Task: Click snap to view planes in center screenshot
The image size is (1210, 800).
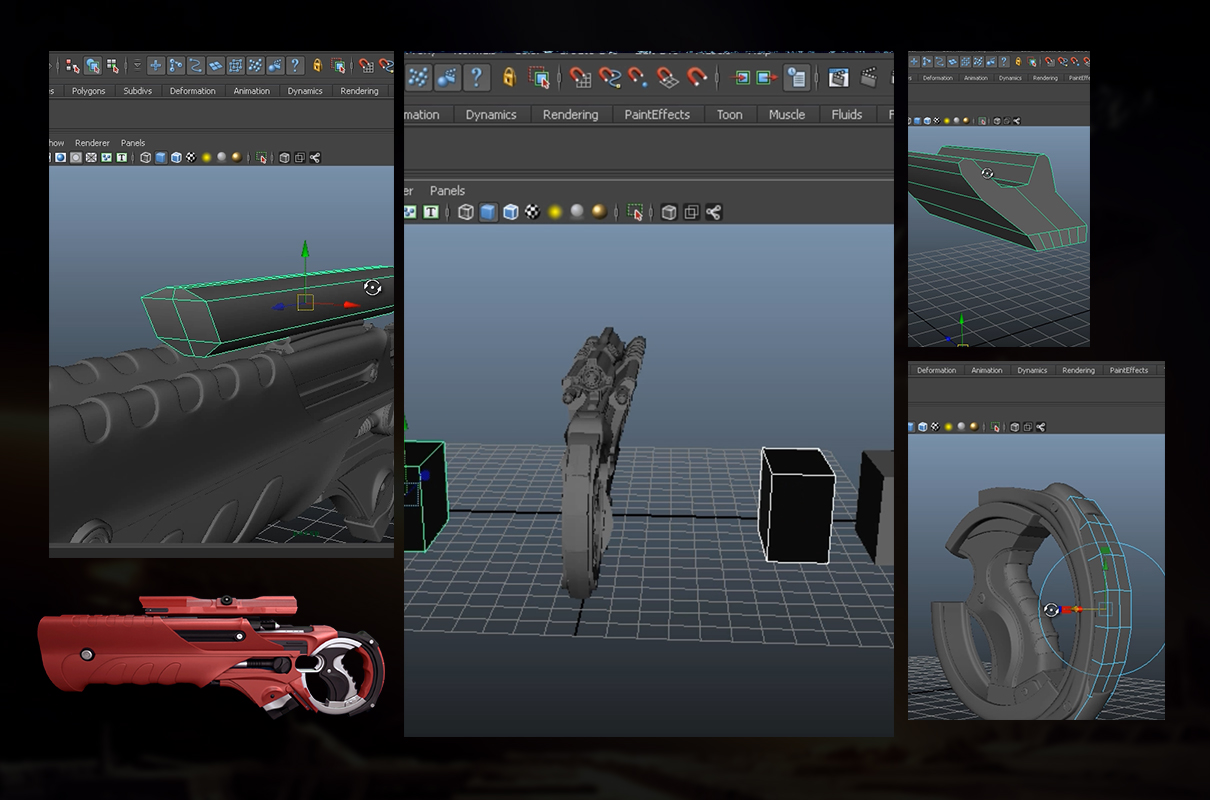Action: (667, 77)
